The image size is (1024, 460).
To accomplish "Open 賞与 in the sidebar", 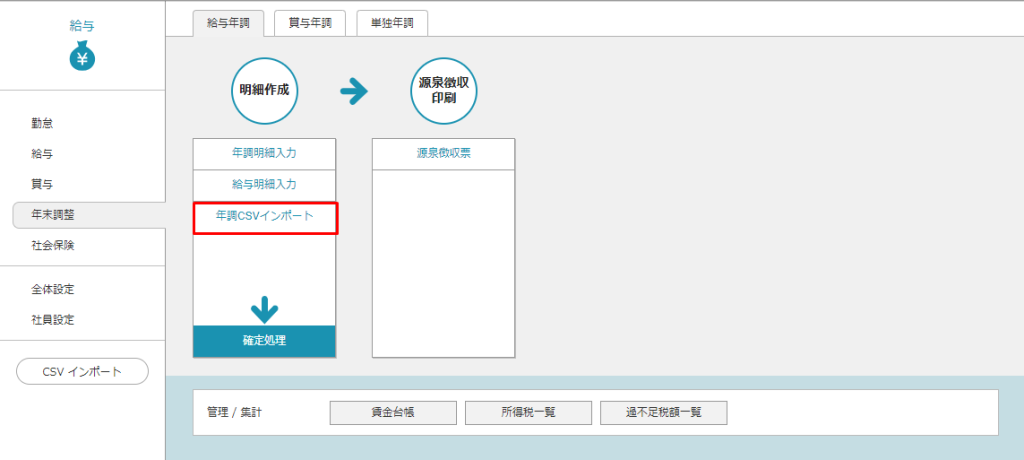I will pyautogui.click(x=42, y=185).
